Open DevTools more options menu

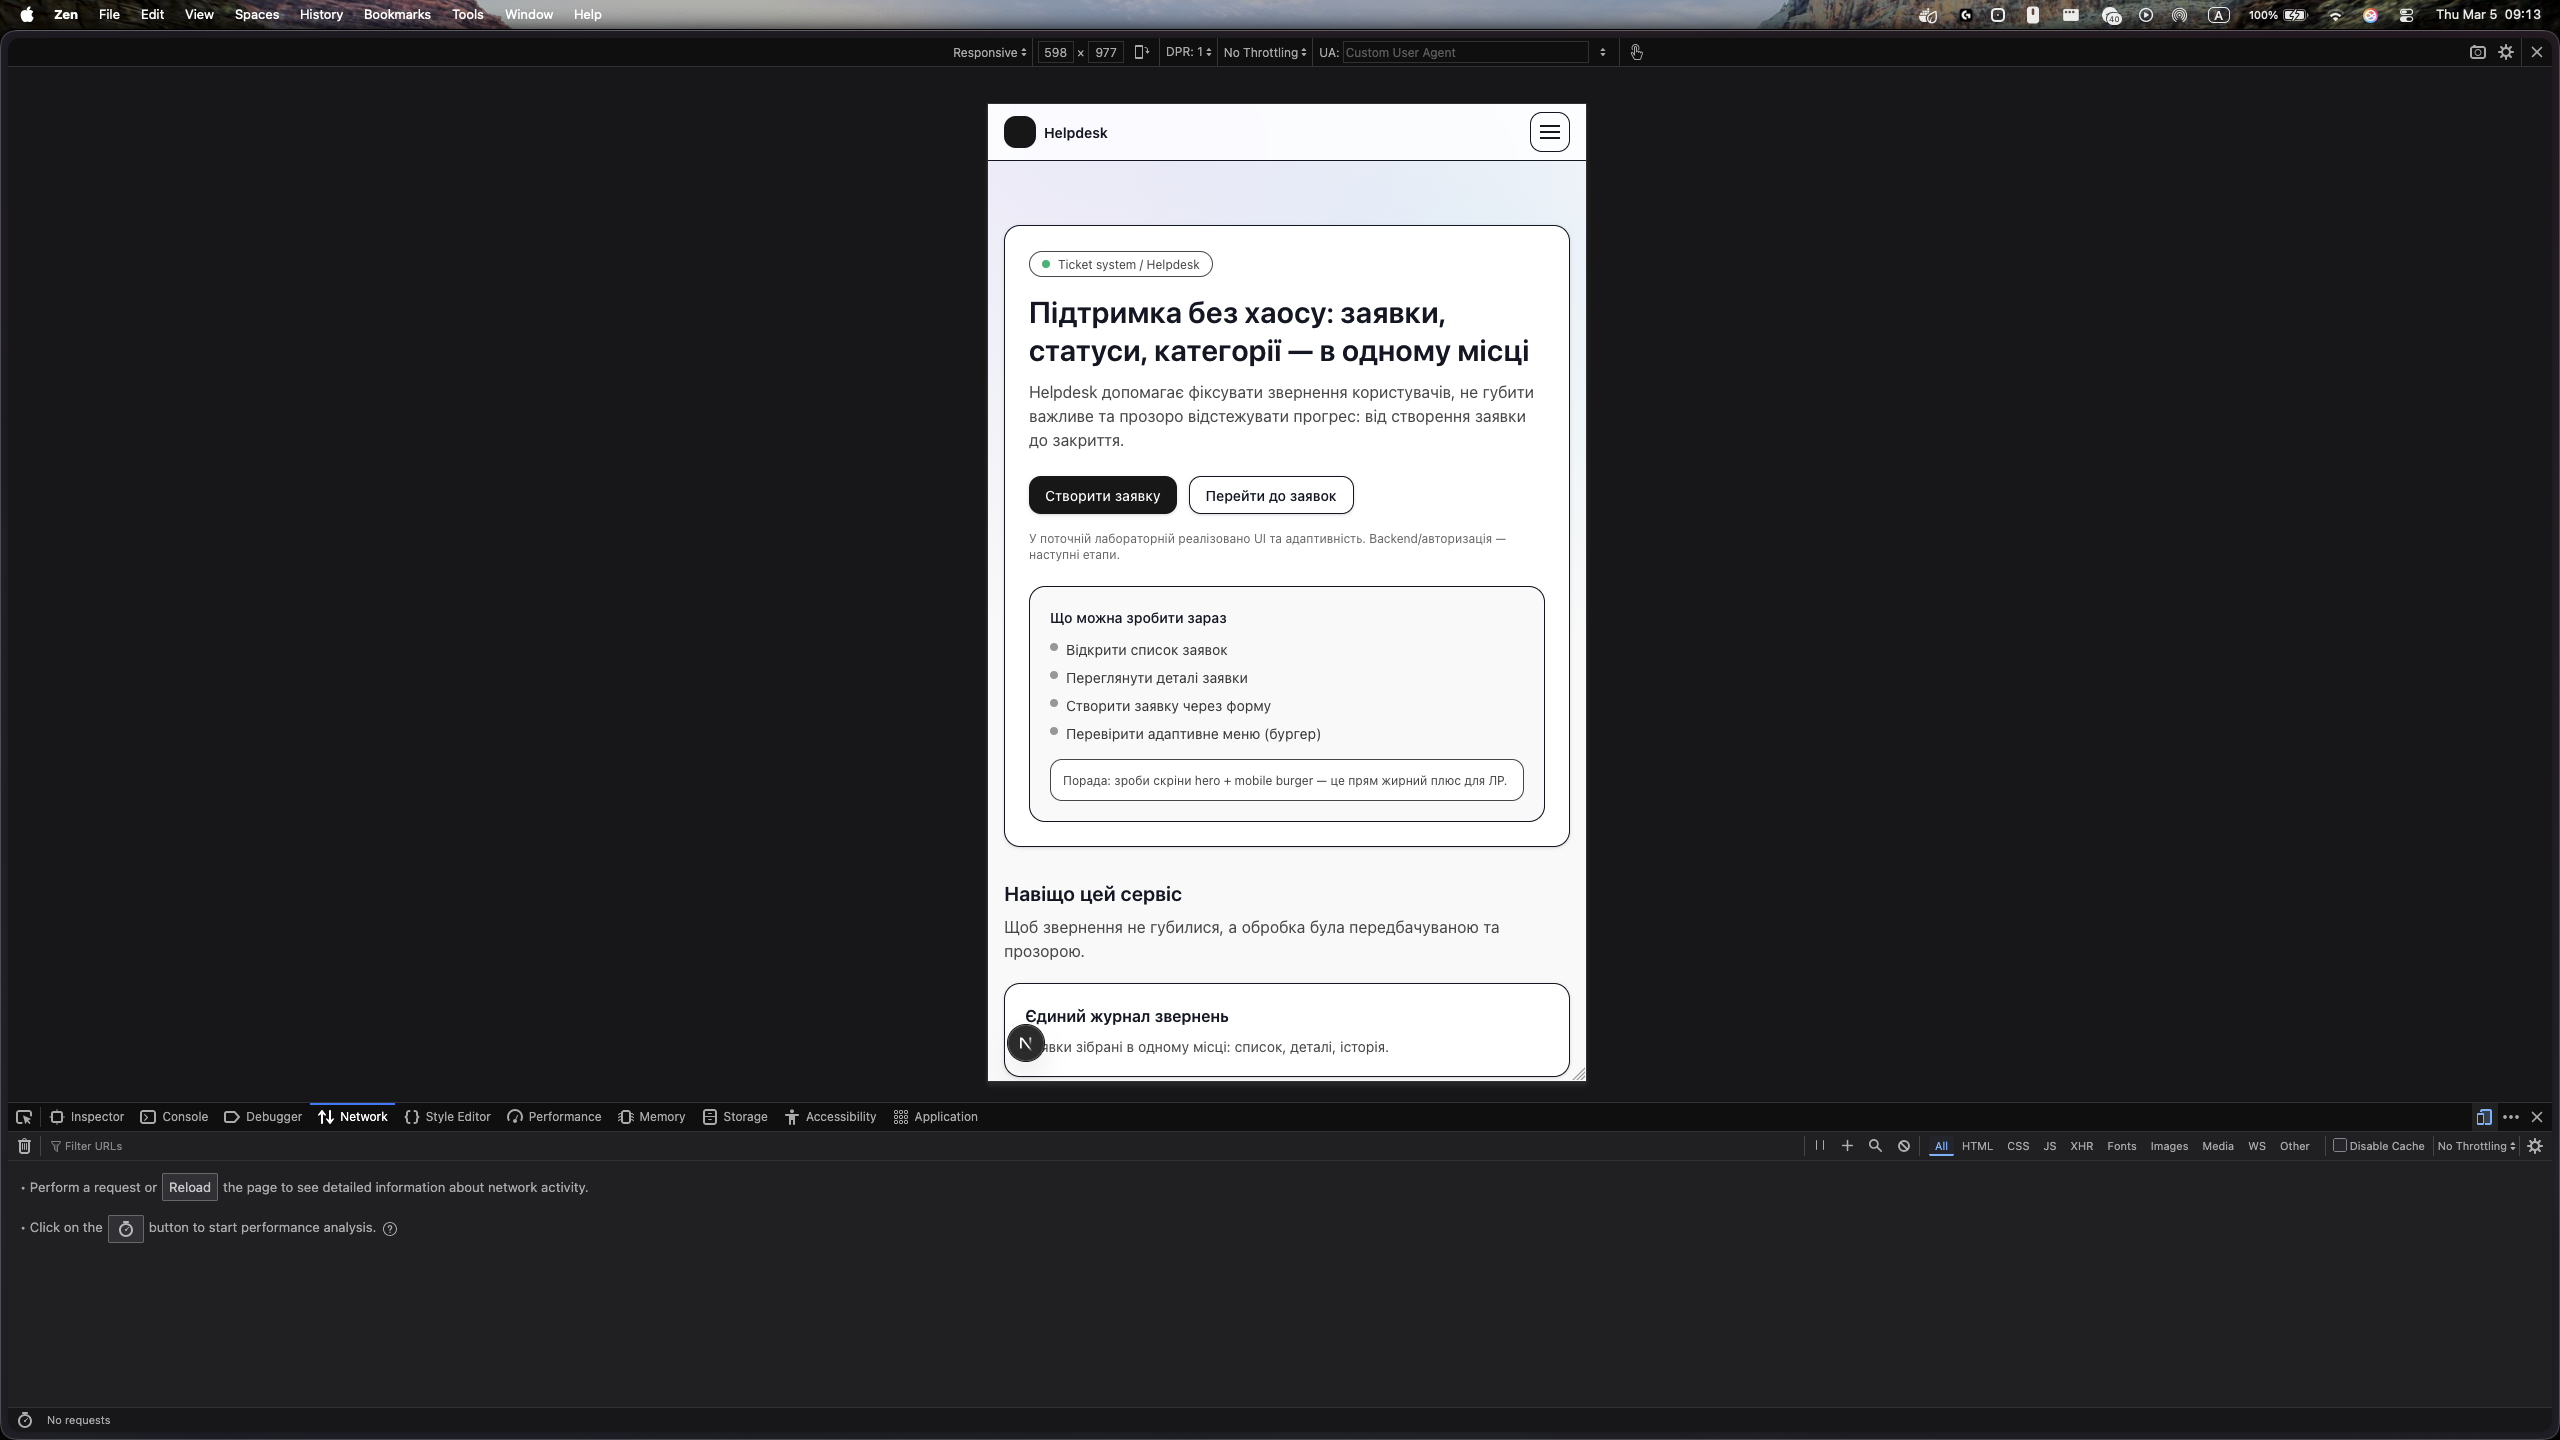click(x=2511, y=1117)
